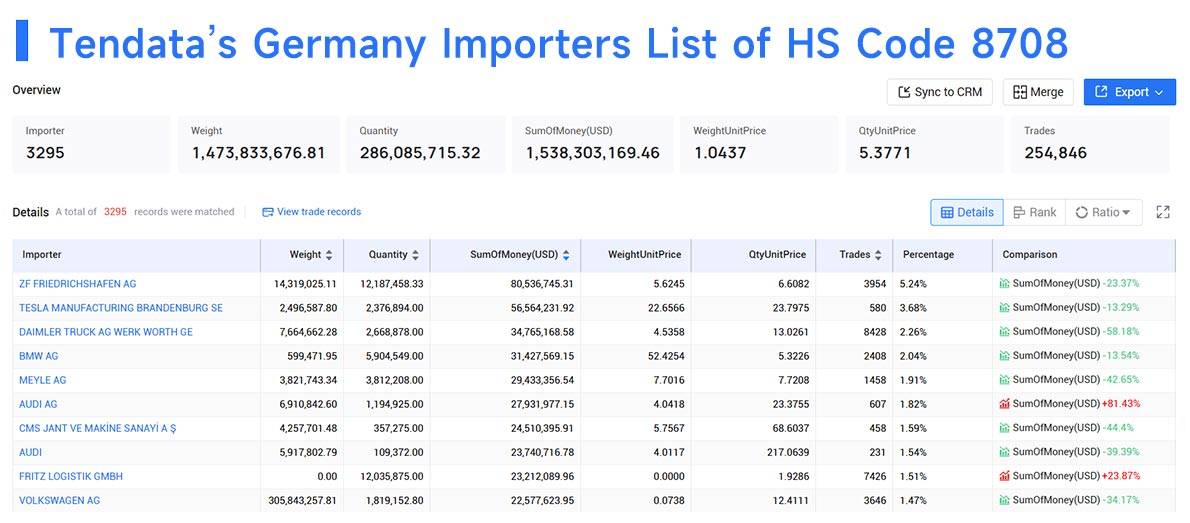Click the Sync to CRM button
The image size is (1190, 523).
pos(940,92)
